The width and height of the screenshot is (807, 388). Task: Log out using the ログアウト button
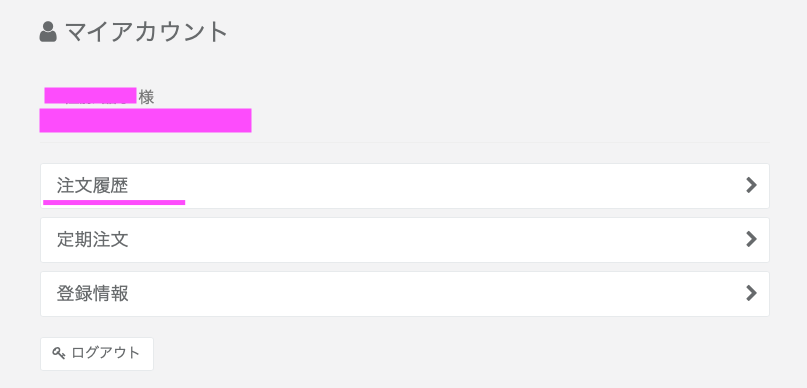tap(97, 354)
